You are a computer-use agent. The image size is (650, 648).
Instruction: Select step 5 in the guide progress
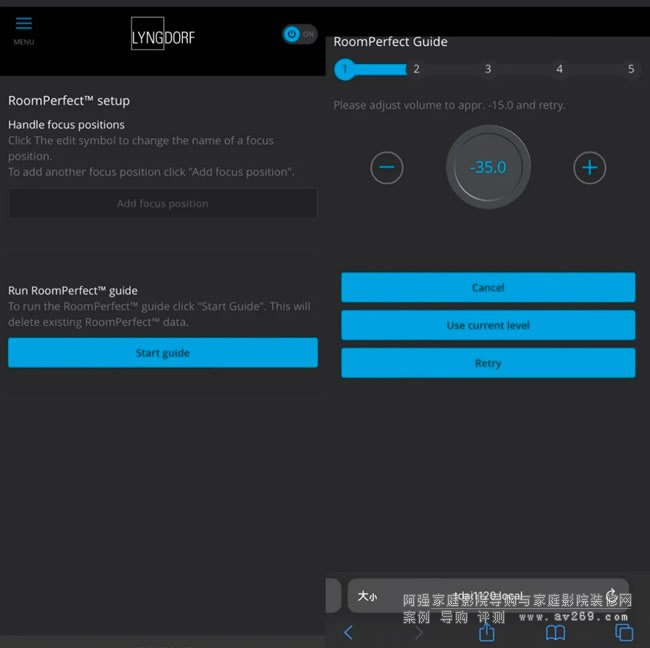coord(630,69)
